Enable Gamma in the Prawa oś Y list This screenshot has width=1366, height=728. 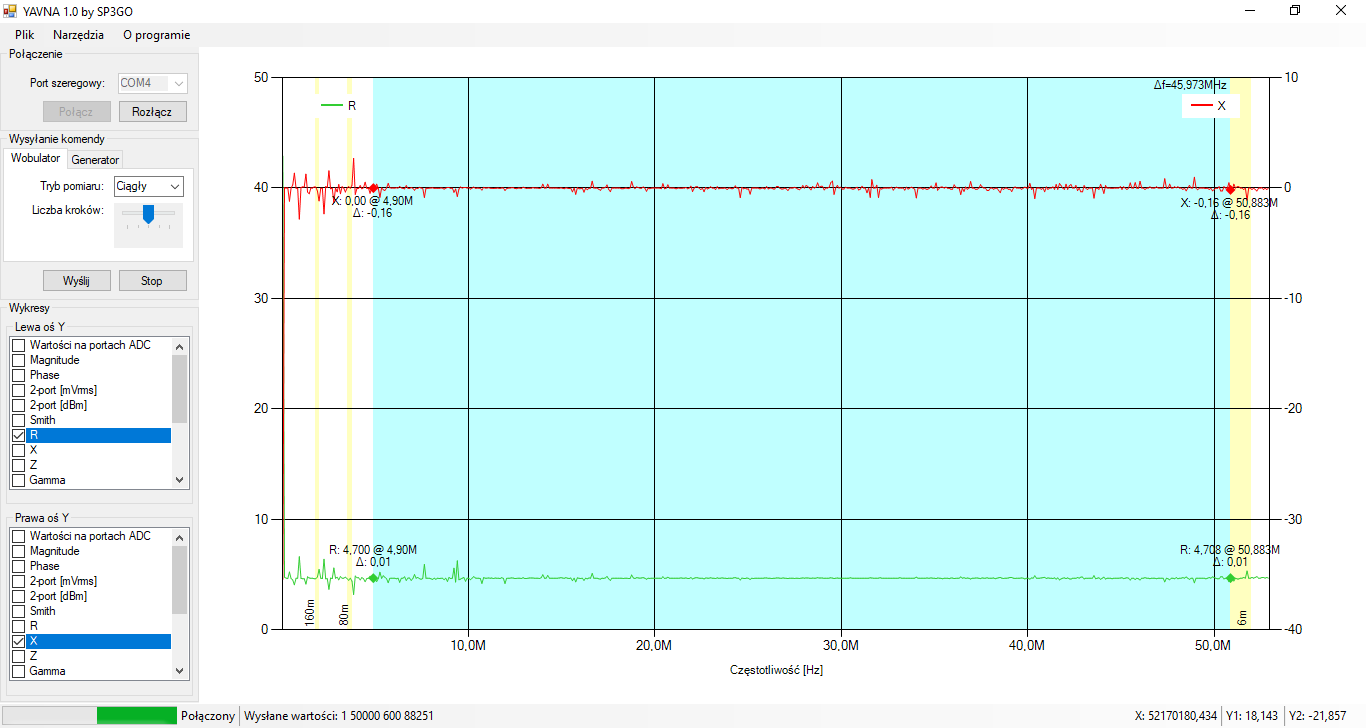click(19, 671)
